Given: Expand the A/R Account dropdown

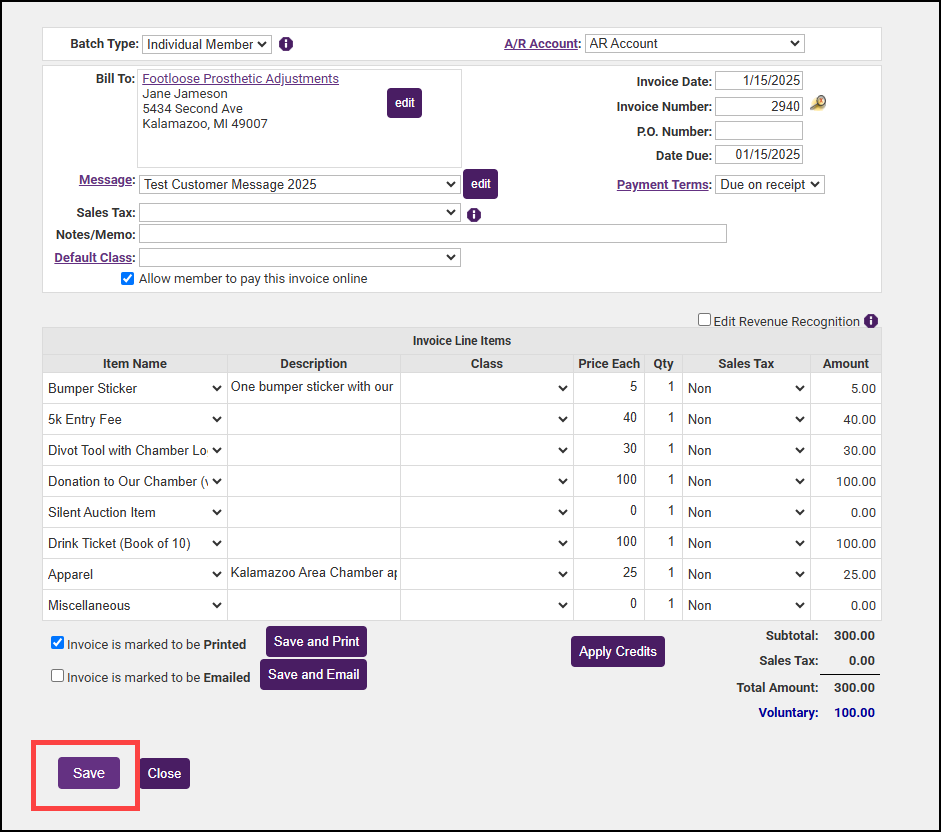Looking at the screenshot, I should 694,43.
